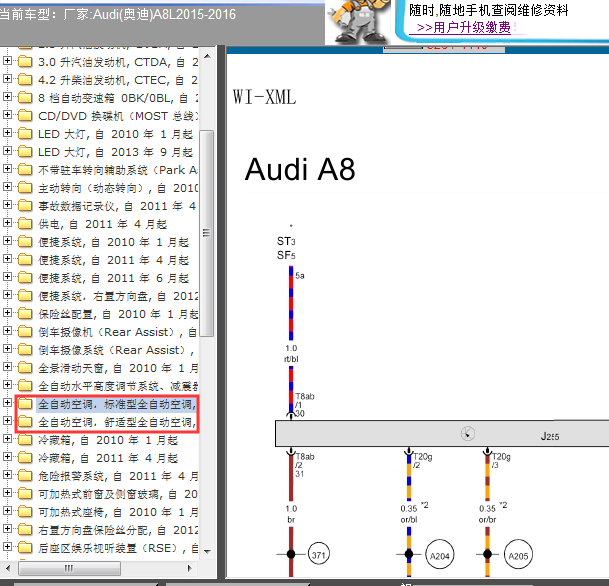Click the clock symbol inside J255 module
Viewport: 609px width, 586px height.
(x=468, y=433)
